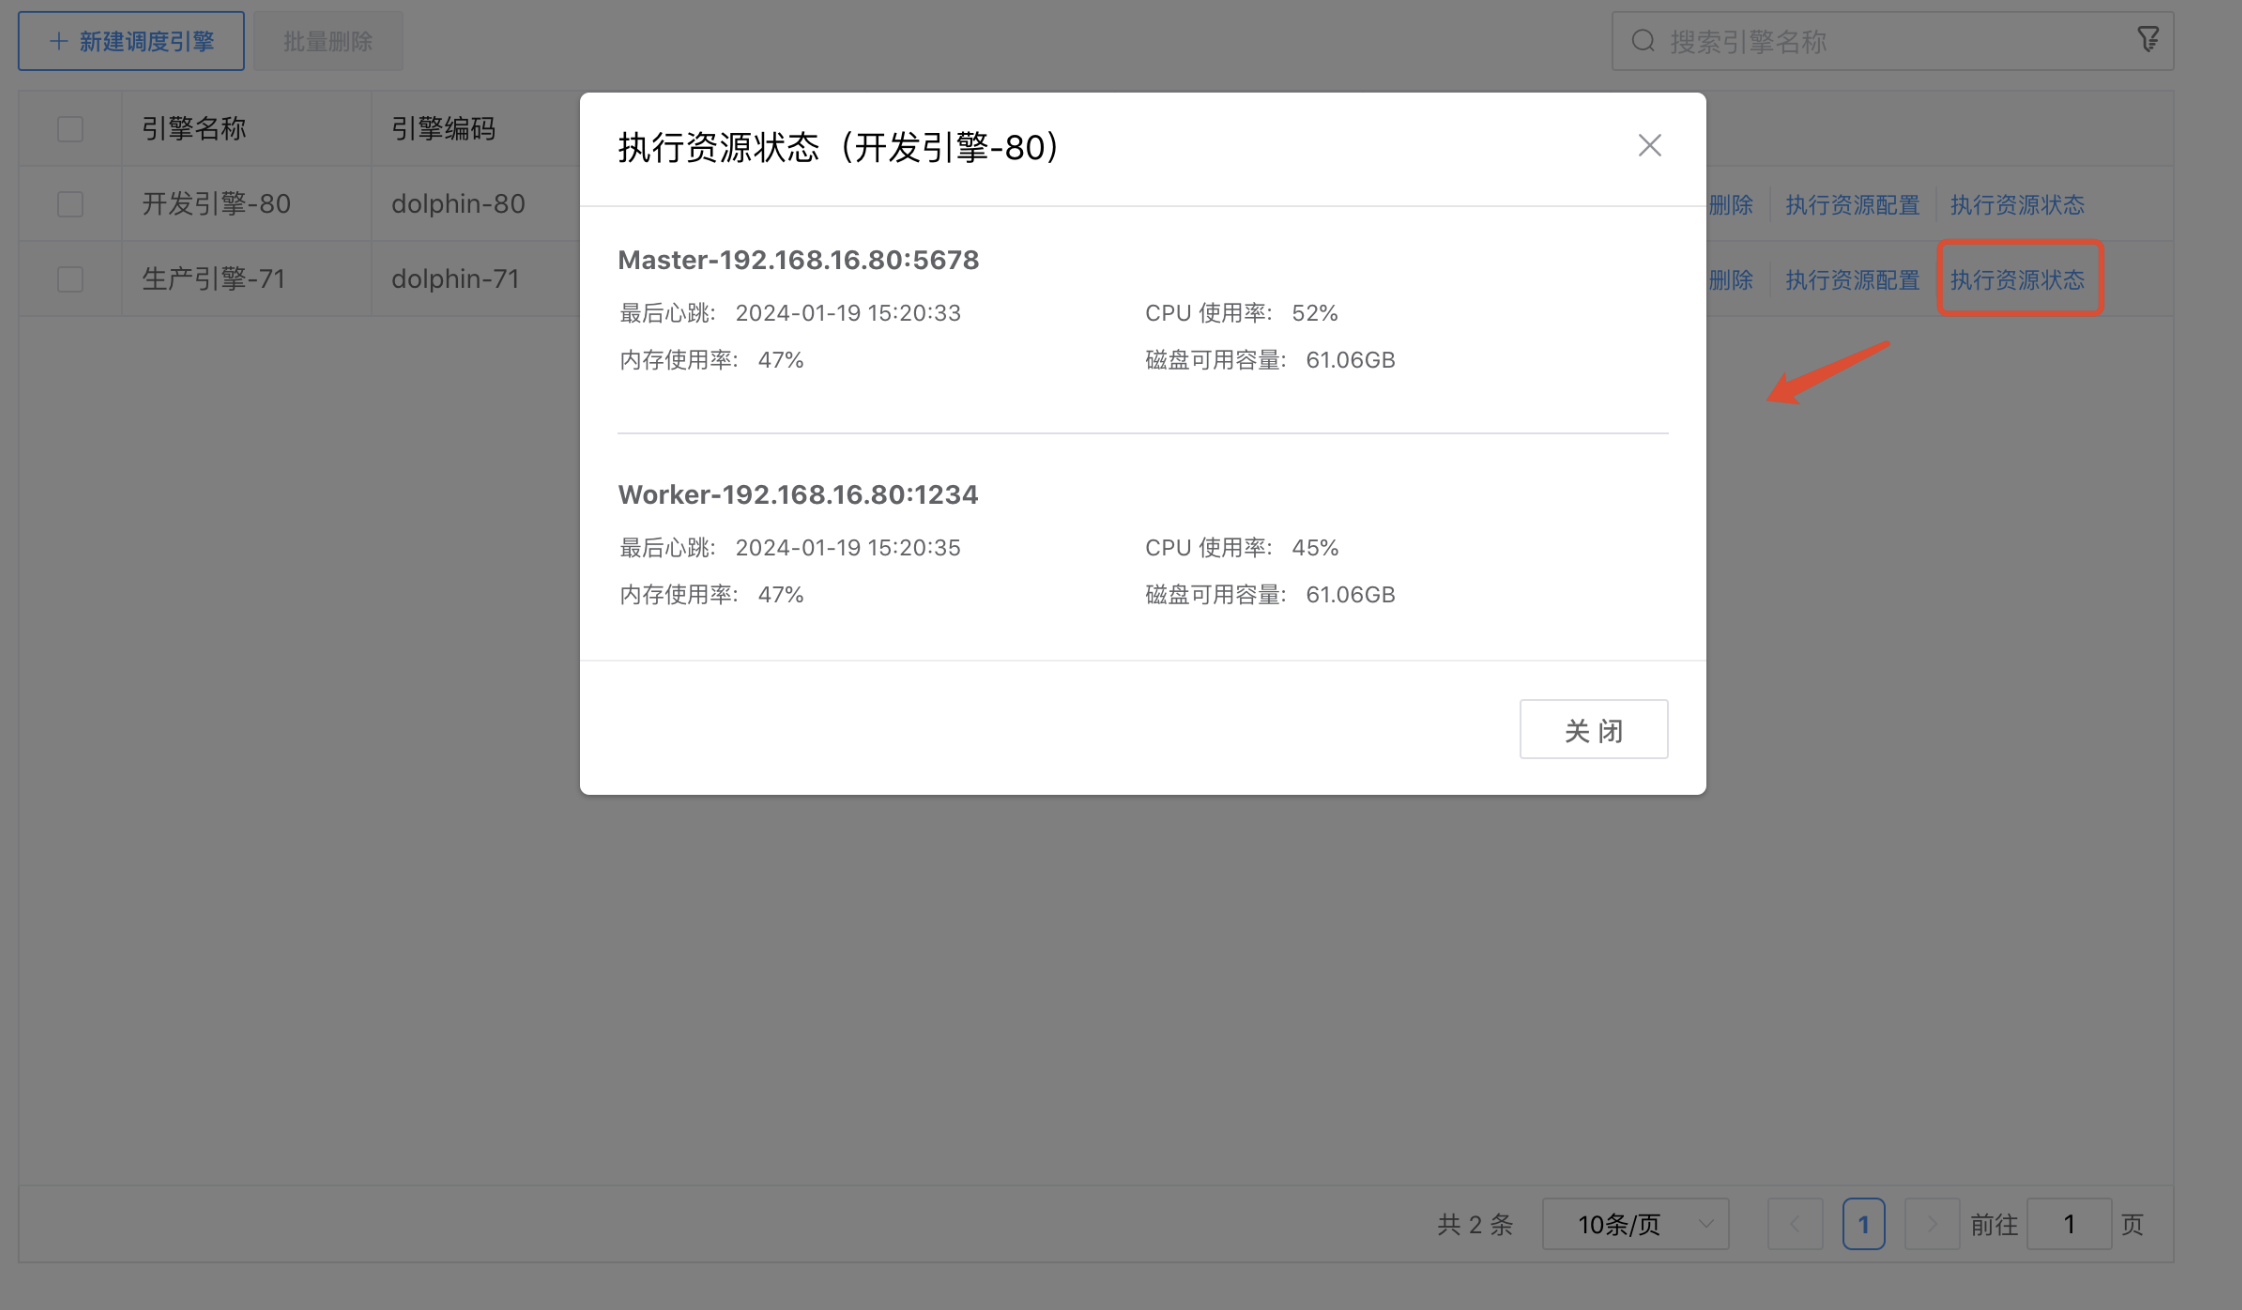Open 执行资源配置 for 生产引擎-71
2242x1310 pixels.
pos(1852,279)
